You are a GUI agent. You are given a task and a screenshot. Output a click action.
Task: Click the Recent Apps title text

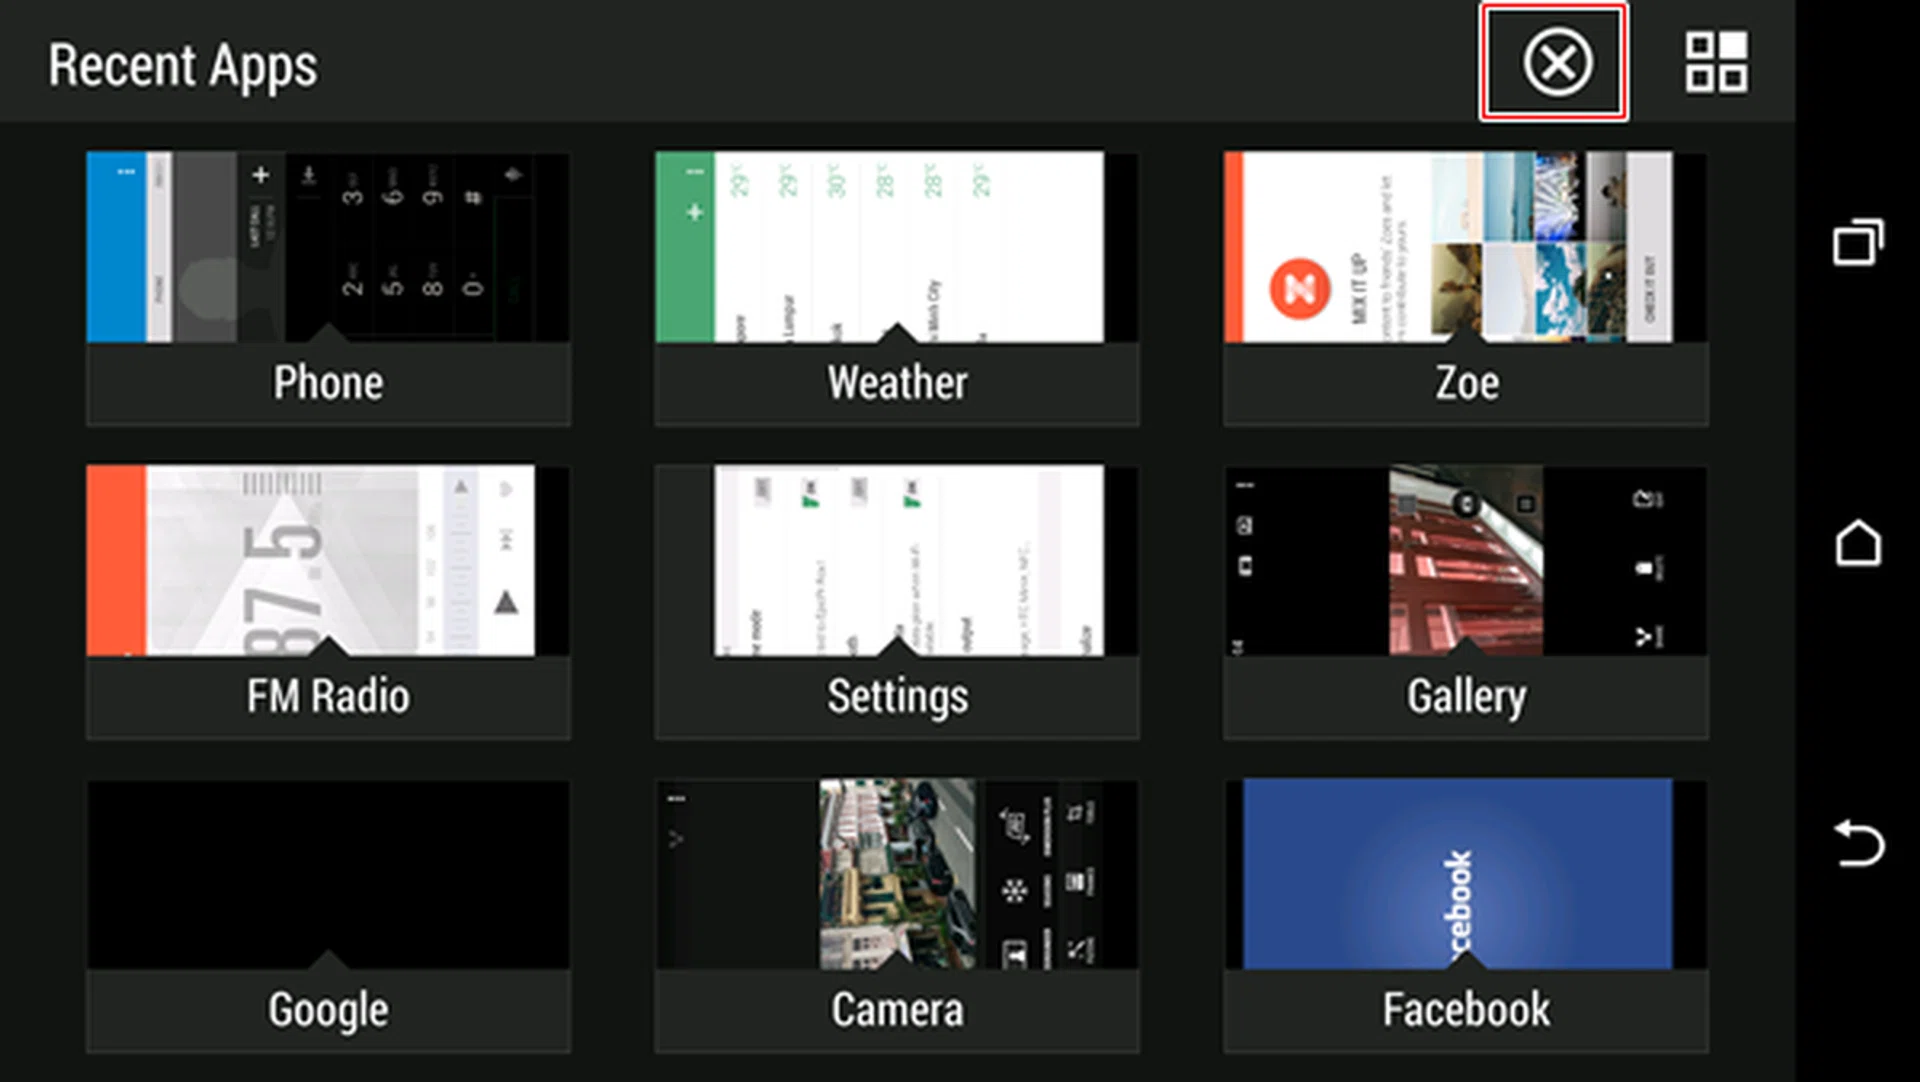coord(183,66)
